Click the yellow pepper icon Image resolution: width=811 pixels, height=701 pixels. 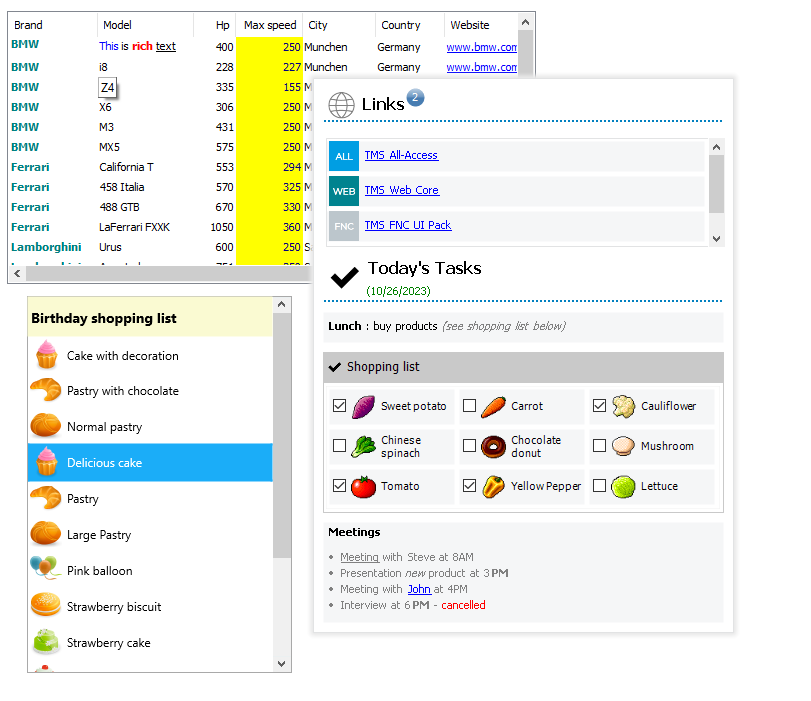click(x=493, y=486)
